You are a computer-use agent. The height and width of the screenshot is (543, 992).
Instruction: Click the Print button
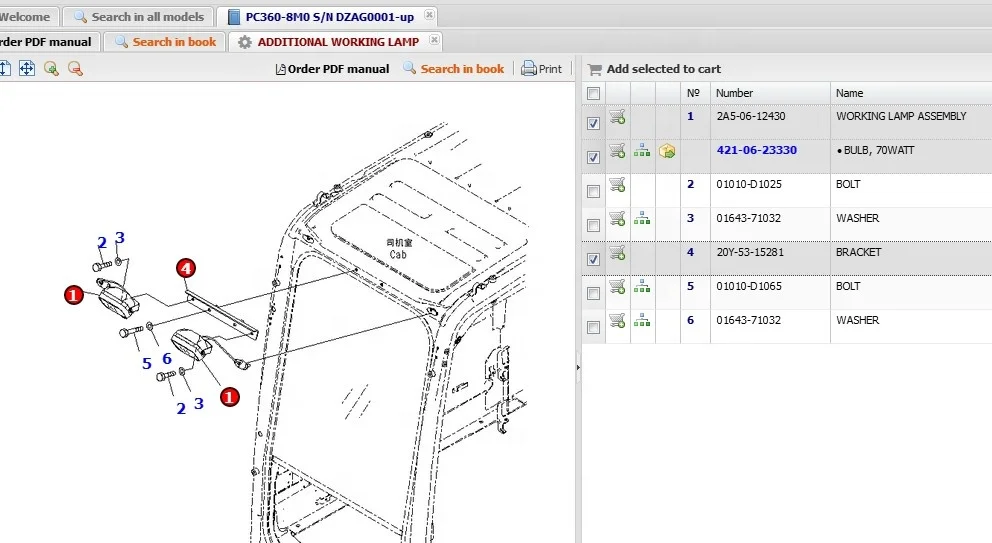coord(542,69)
